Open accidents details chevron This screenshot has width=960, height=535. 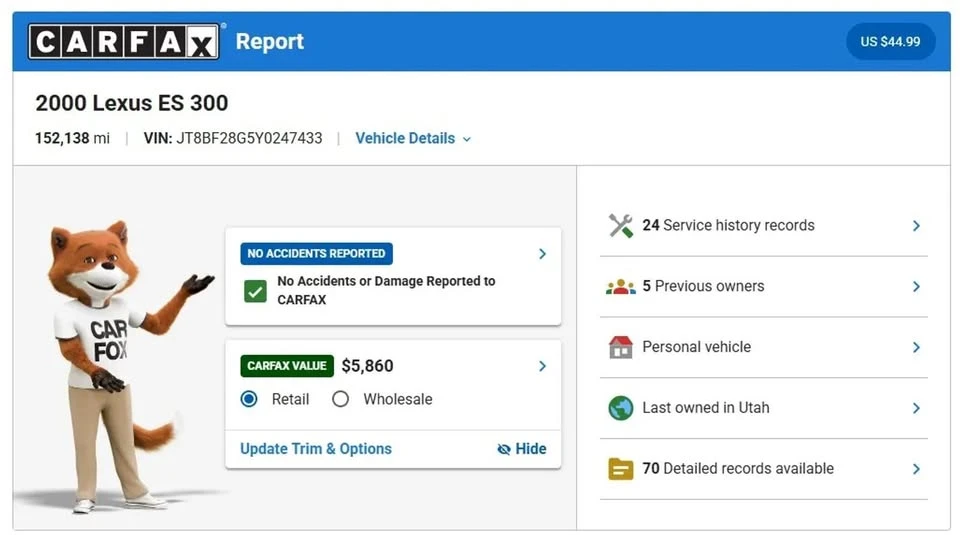(542, 253)
